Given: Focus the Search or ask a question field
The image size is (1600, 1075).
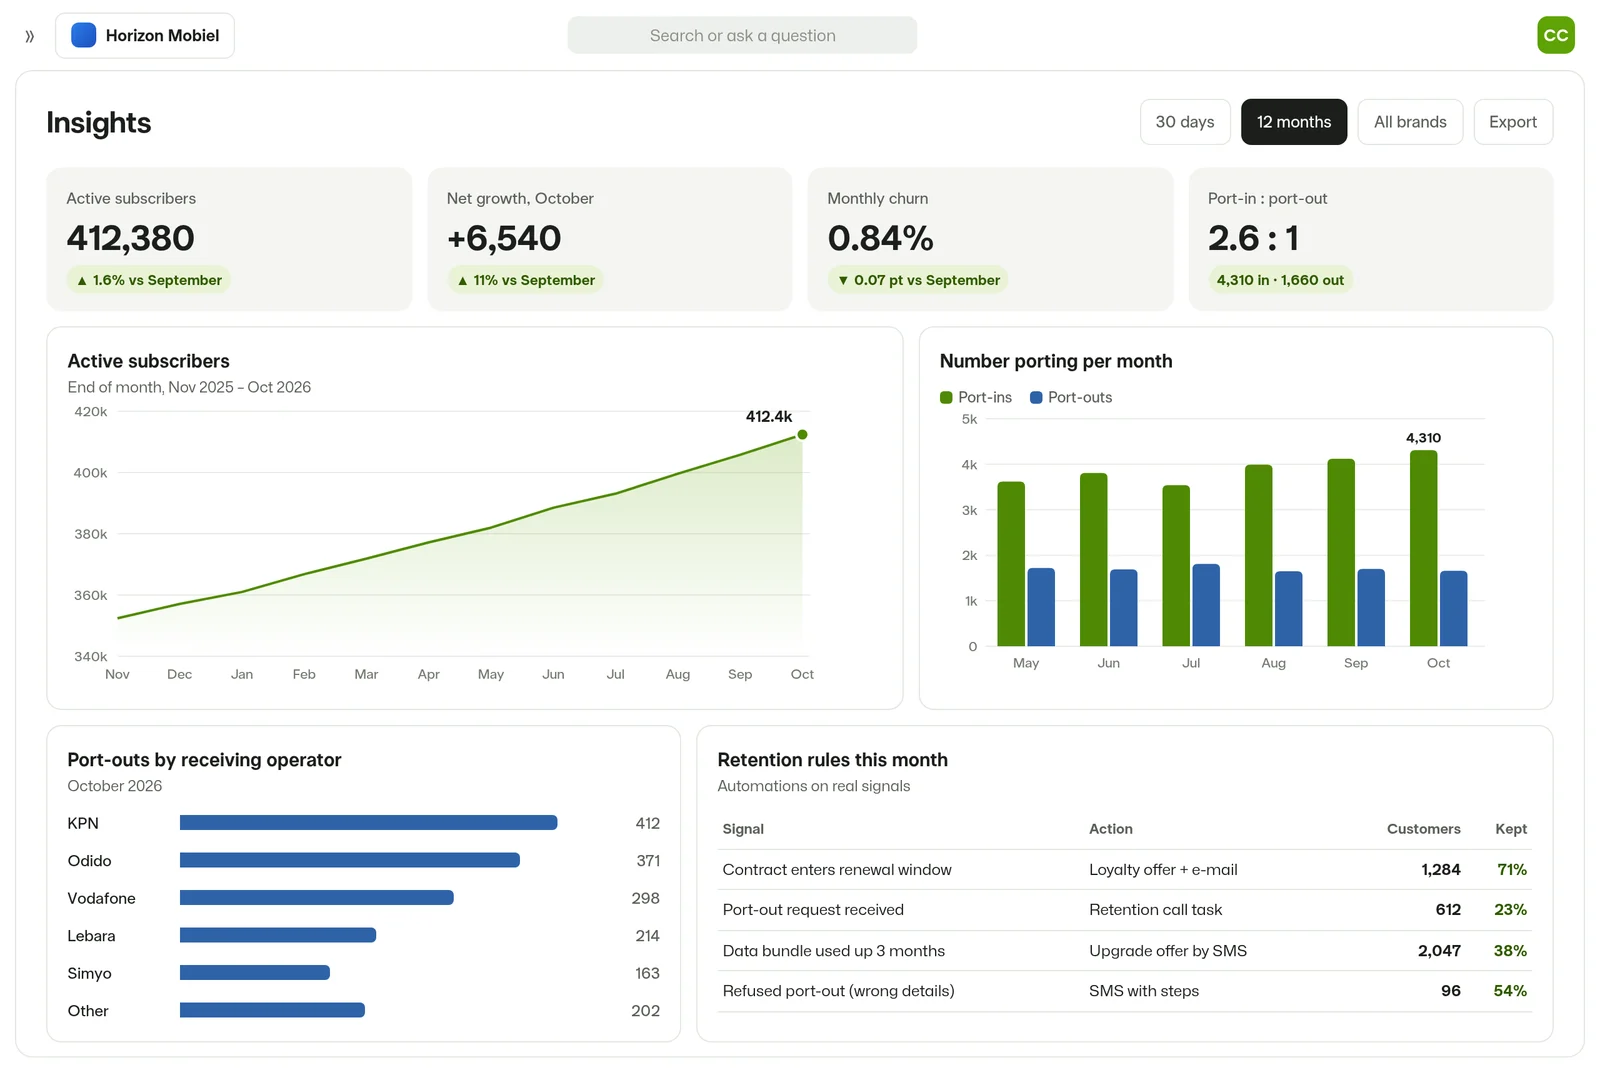Looking at the screenshot, I should [x=742, y=35].
